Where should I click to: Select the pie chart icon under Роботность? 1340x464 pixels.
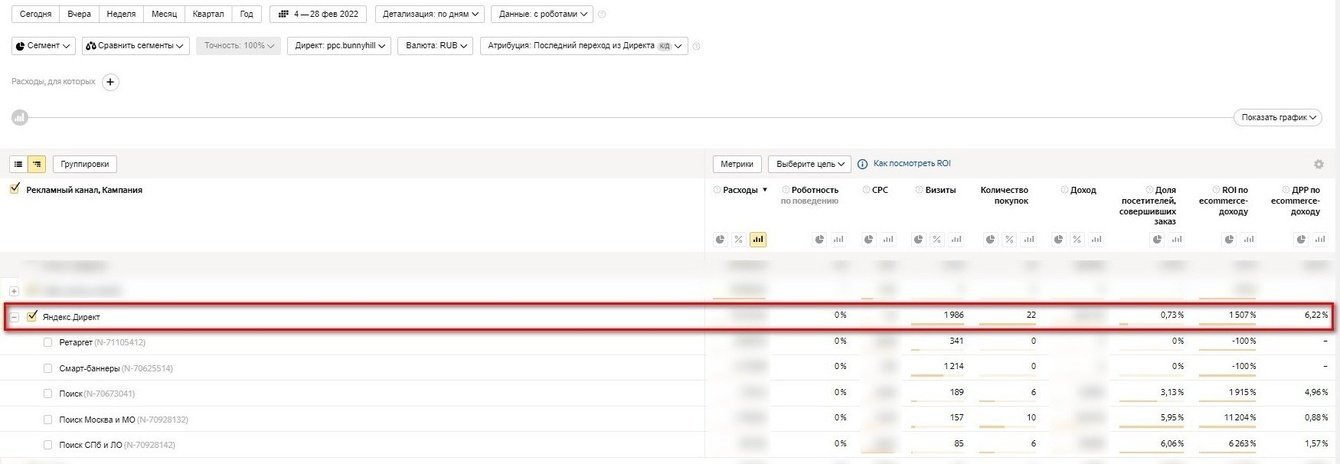point(819,239)
